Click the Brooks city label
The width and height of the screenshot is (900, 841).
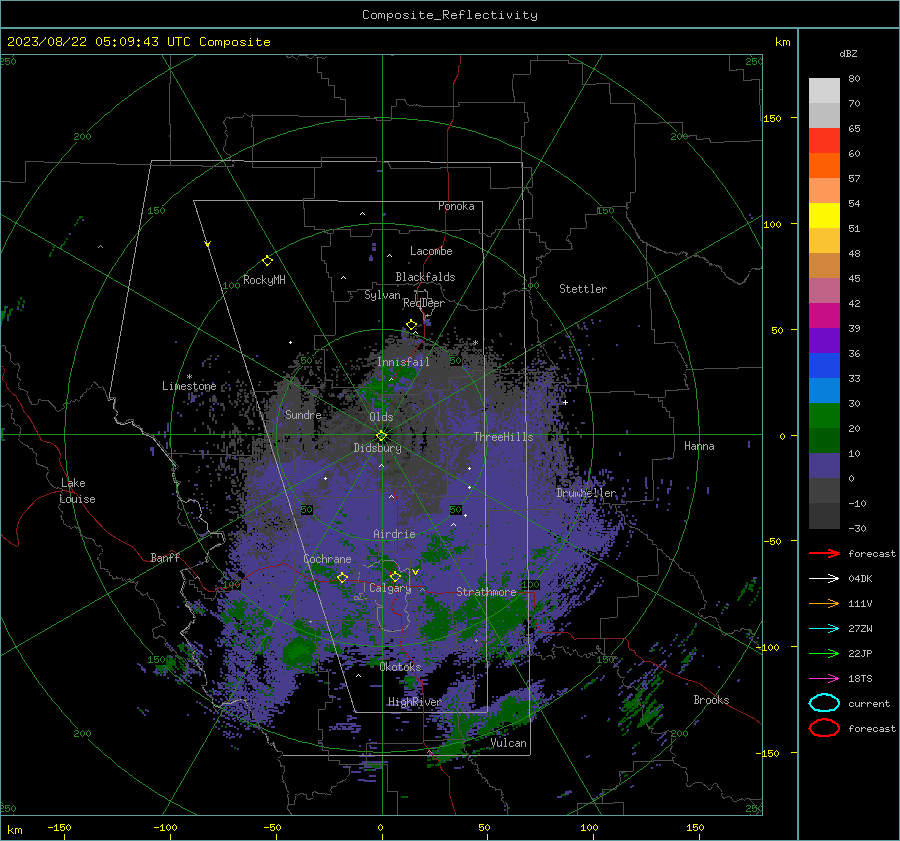711,700
